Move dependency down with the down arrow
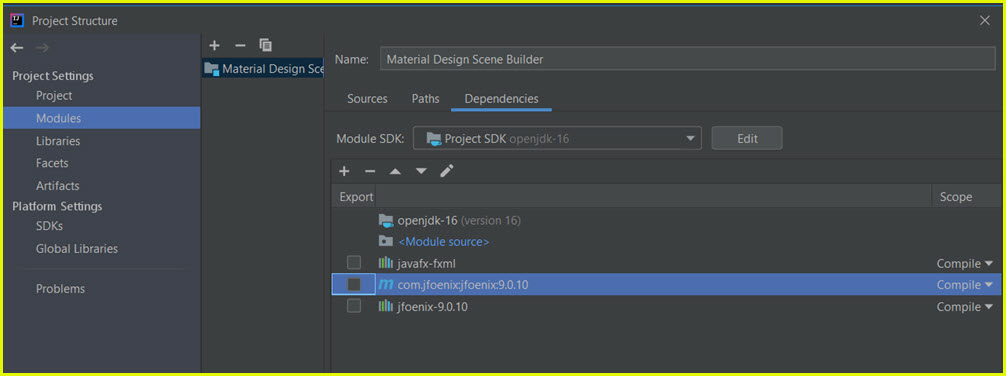The width and height of the screenshot is (1006, 376). (x=421, y=171)
